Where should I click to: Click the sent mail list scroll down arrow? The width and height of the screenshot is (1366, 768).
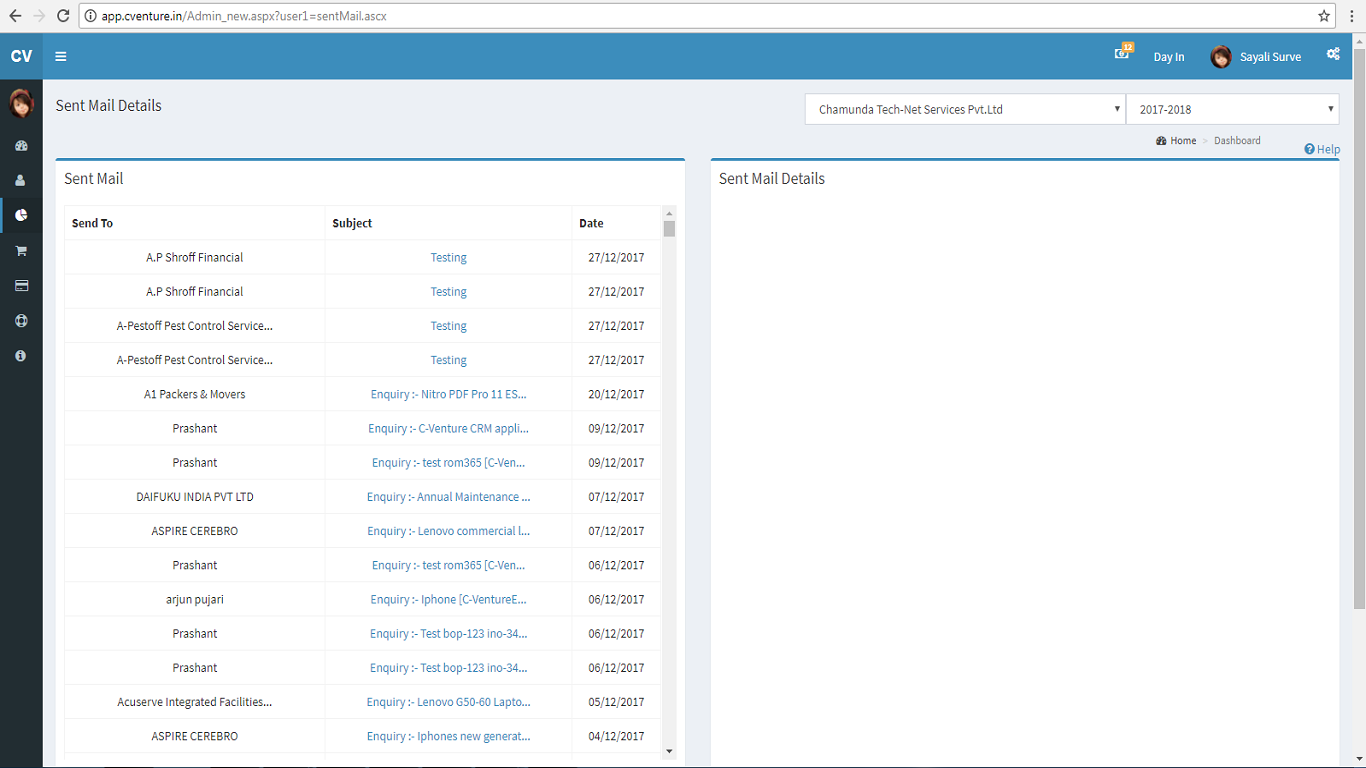click(669, 752)
